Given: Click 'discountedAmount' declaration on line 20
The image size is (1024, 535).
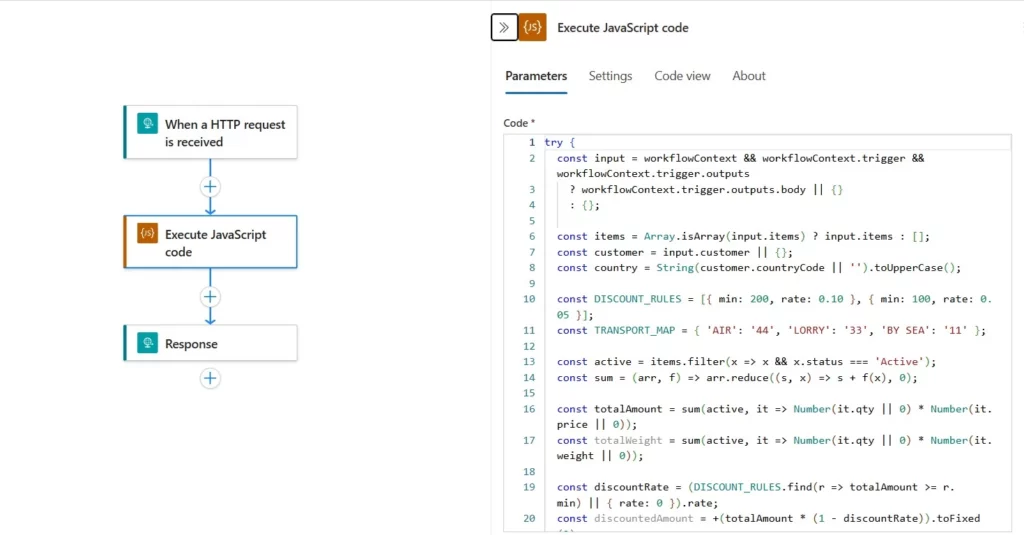Looking at the screenshot, I should (x=643, y=519).
